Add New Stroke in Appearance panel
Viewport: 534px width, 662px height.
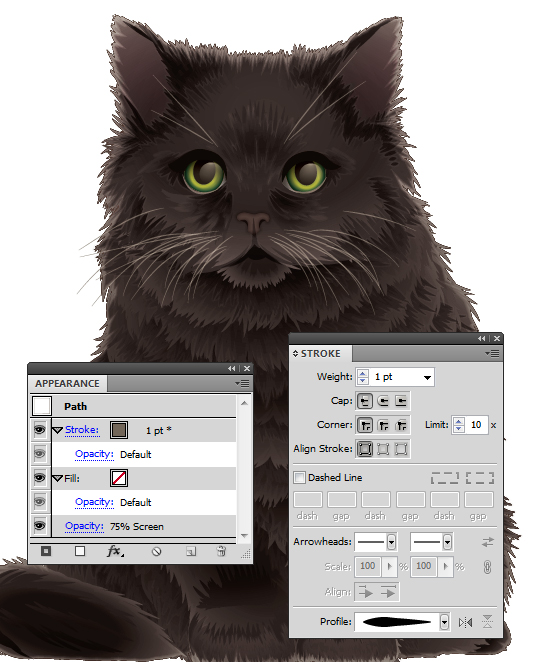46,551
